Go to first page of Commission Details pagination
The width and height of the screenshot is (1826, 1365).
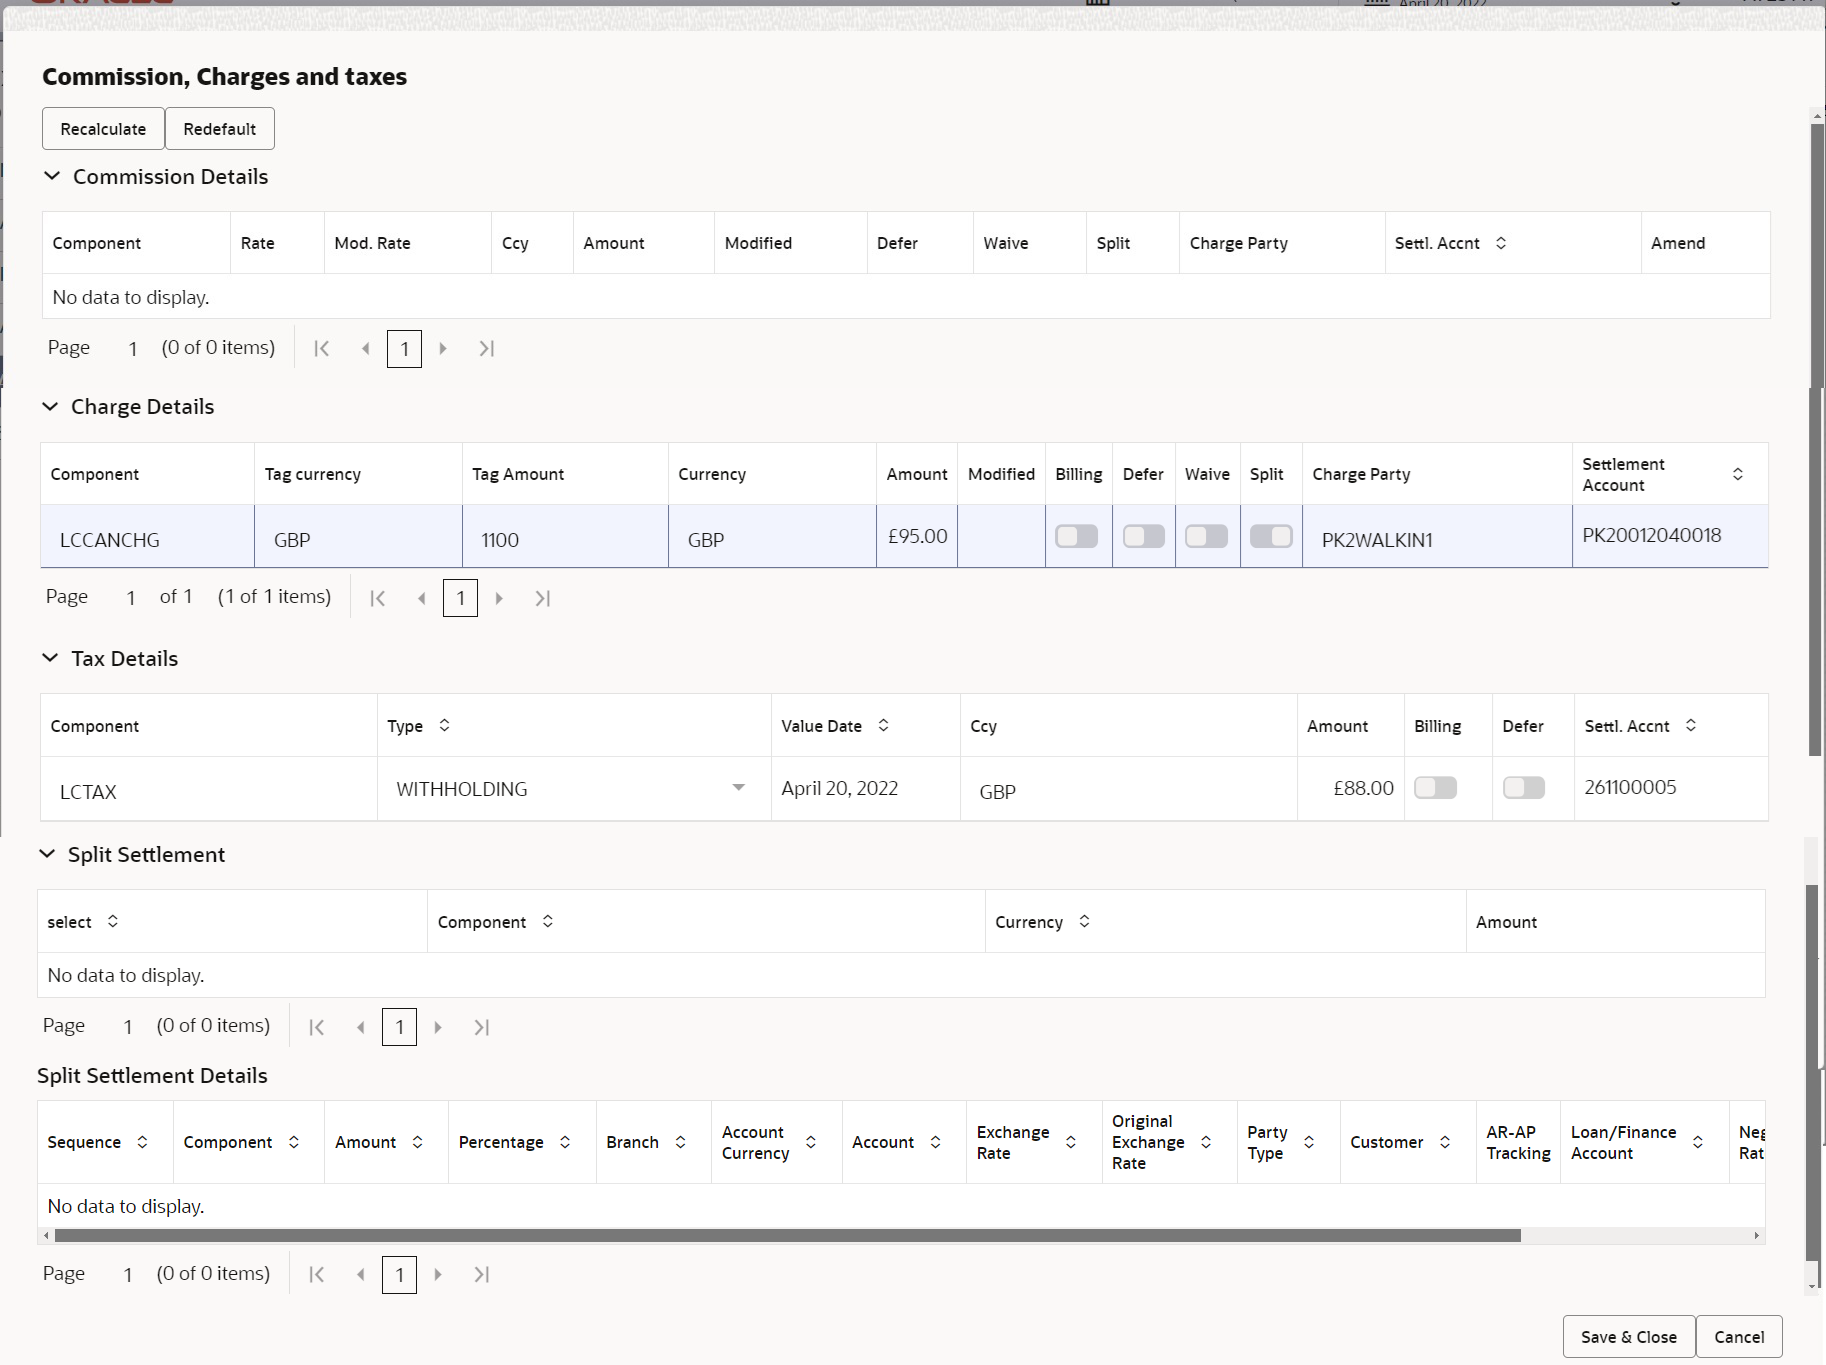coord(321,348)
